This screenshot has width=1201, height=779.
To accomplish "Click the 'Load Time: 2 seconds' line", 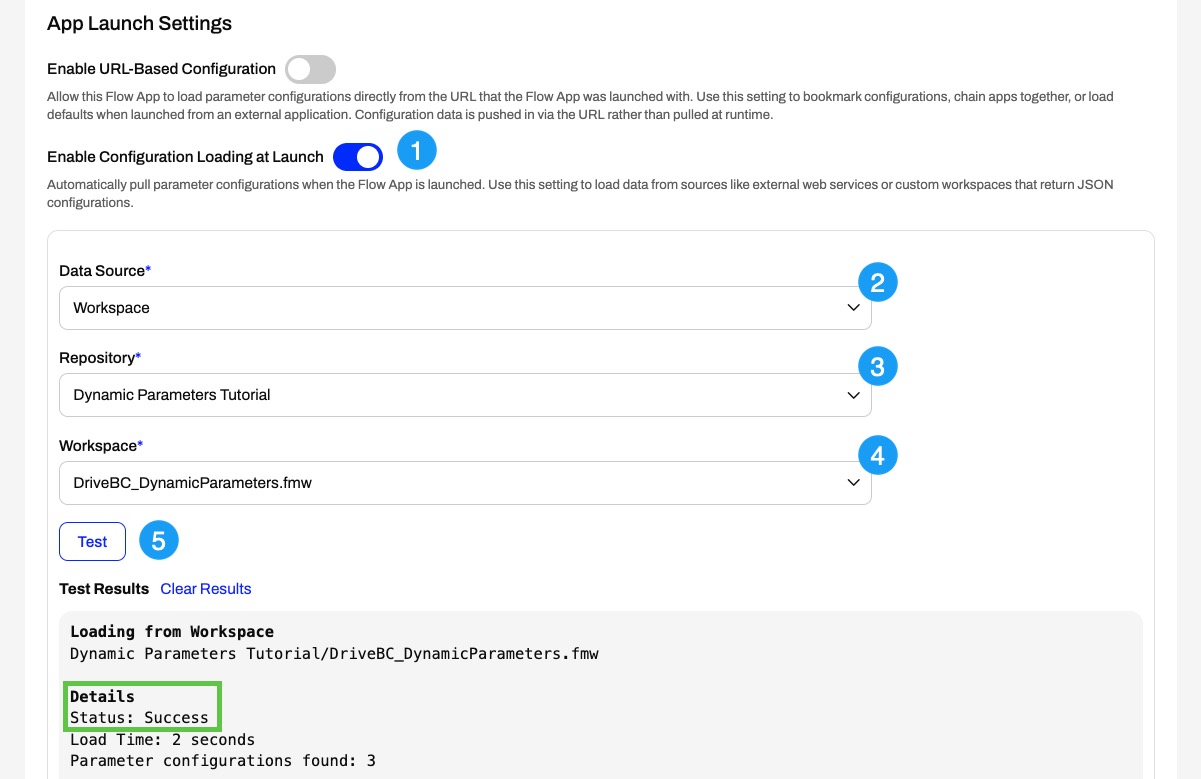I will (162, 740).
